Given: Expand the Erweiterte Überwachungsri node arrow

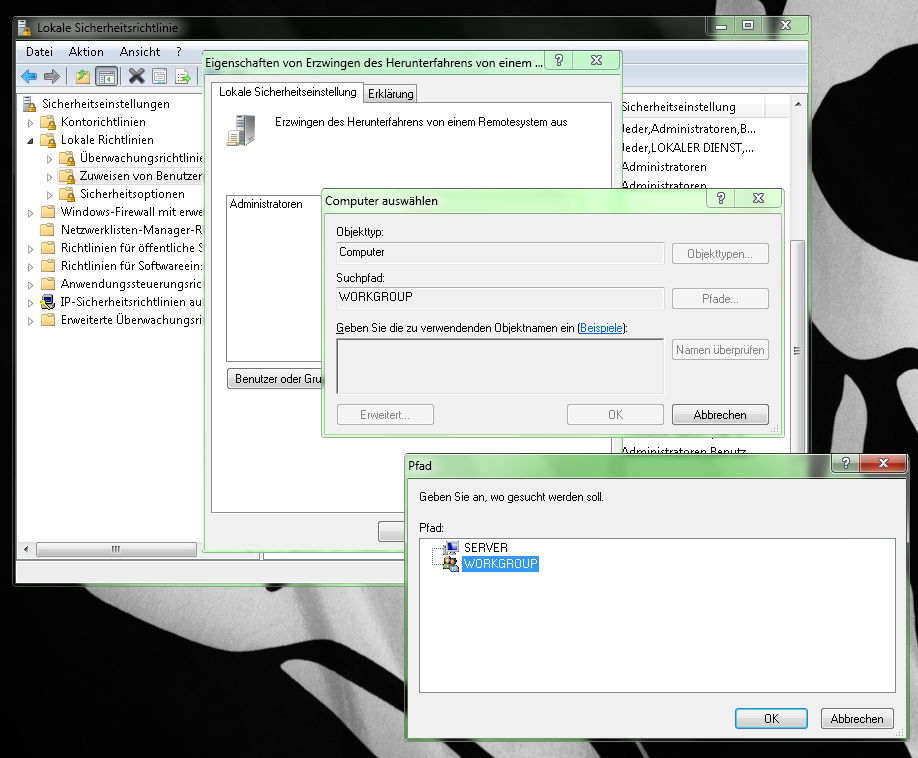Looking at the screenshot, I should click(x=30, y=321).
